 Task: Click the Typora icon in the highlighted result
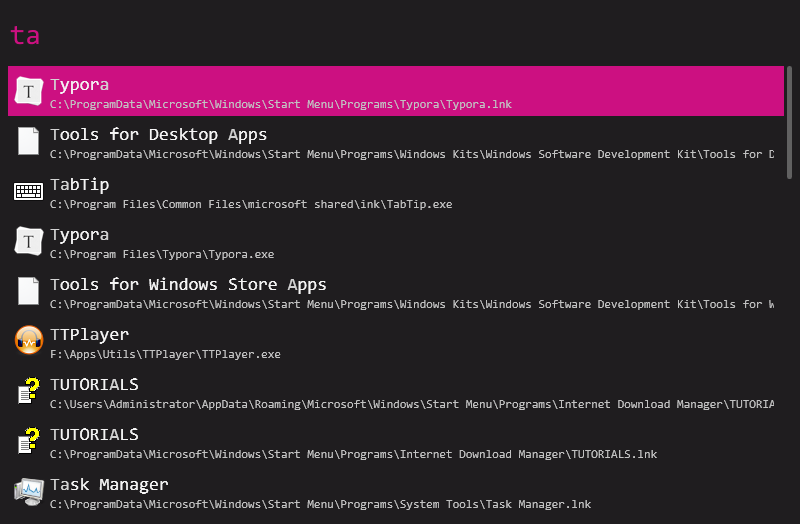pyautogui.click(x=29, y=91)
